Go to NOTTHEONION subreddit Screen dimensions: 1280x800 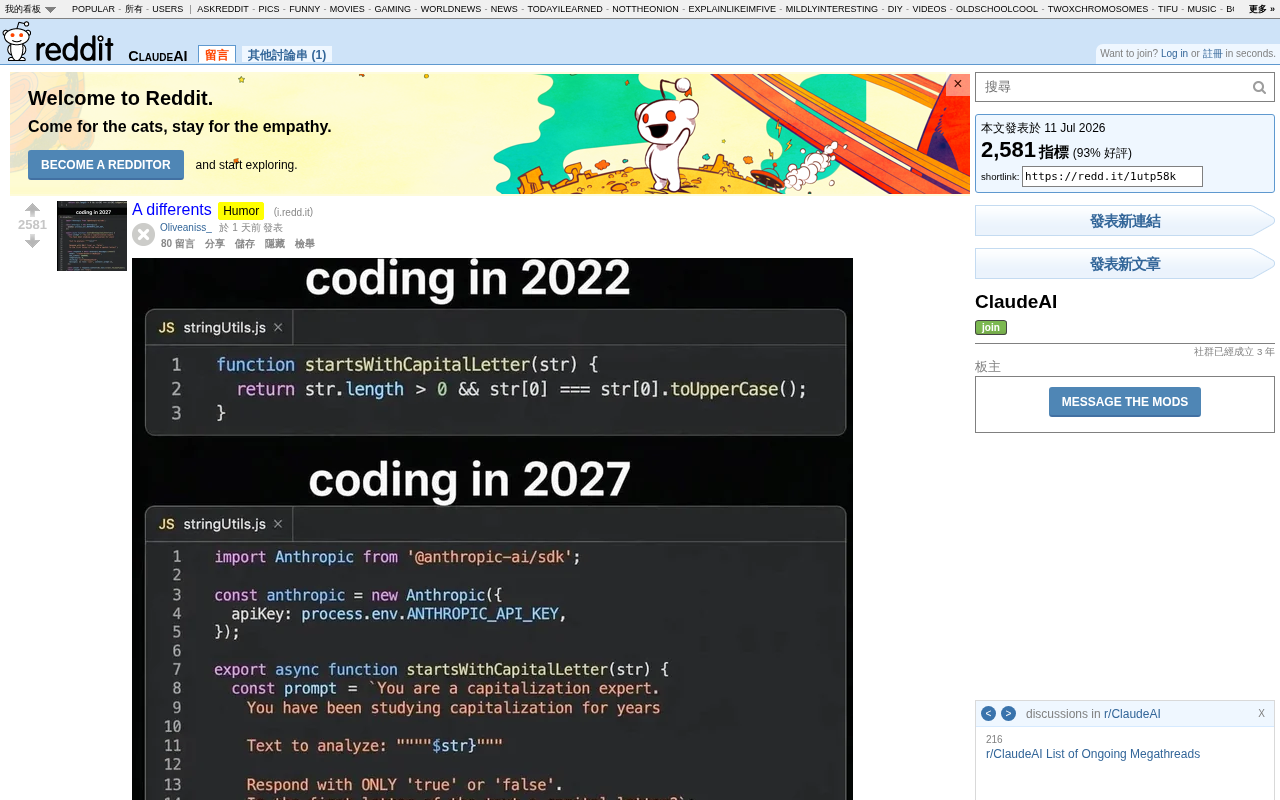(645, 9)
